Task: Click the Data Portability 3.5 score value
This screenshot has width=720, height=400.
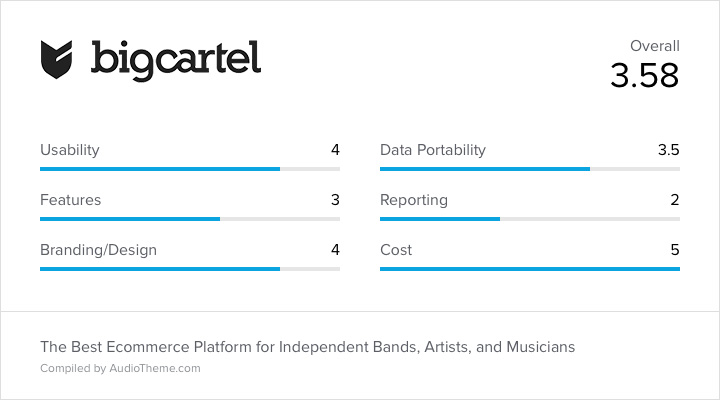Action: (x=669, y=150)
